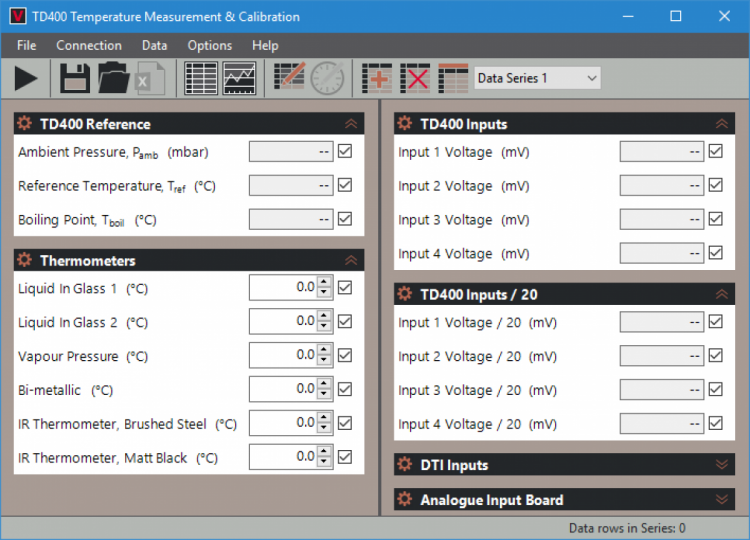This screenshot has width=750, height=540.
Task: Open a file with the folder icon
Action: coord(113,78)
